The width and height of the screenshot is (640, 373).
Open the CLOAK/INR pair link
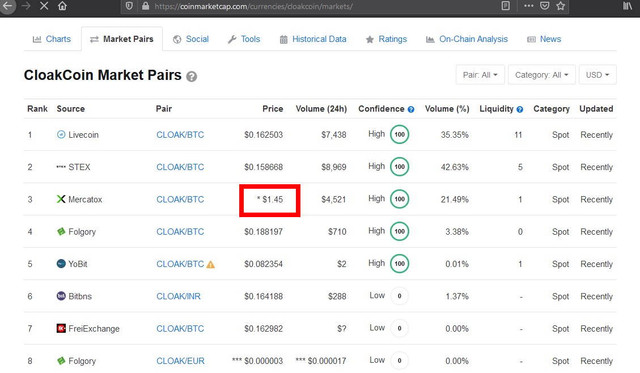(x=178, y=296)
